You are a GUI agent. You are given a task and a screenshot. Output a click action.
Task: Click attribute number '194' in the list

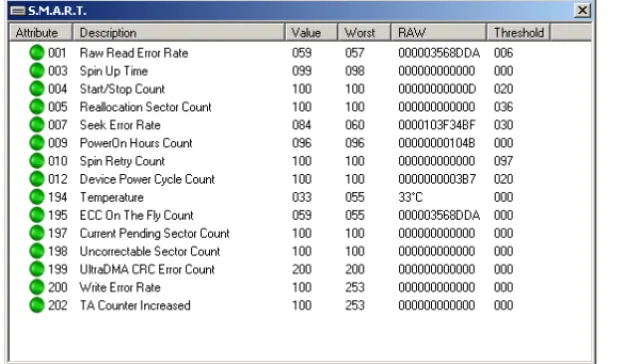[x=58, y=197]
